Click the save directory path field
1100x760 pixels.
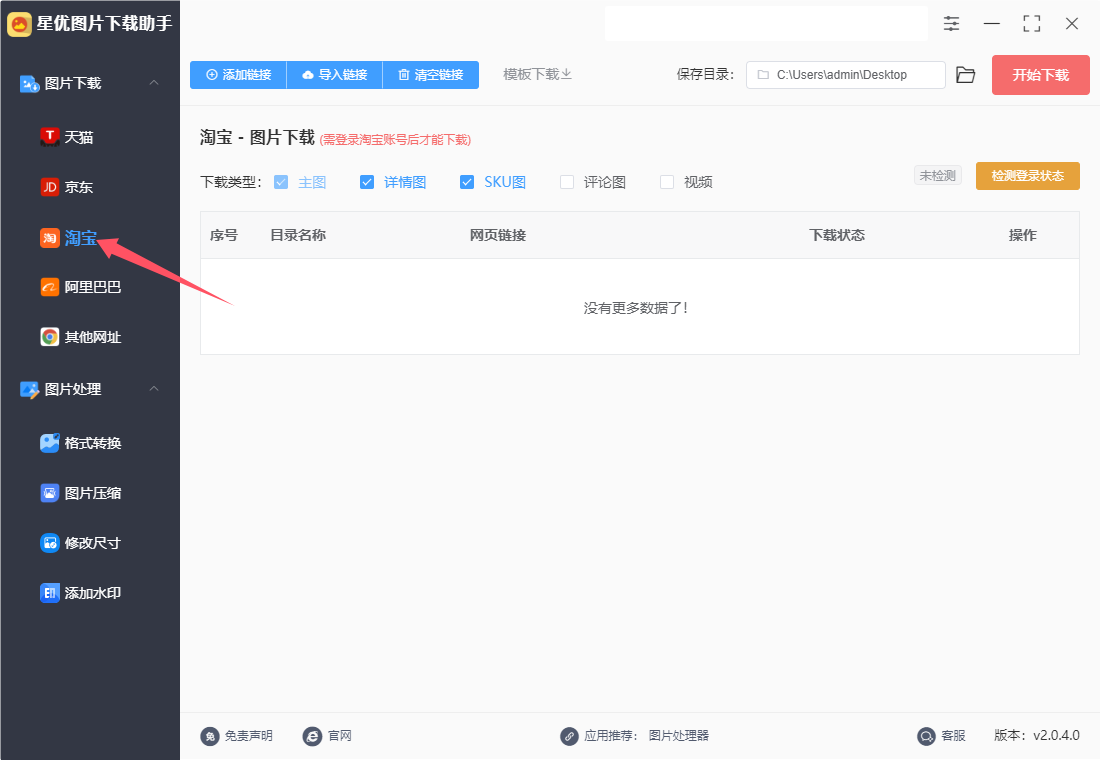(845, 75)
